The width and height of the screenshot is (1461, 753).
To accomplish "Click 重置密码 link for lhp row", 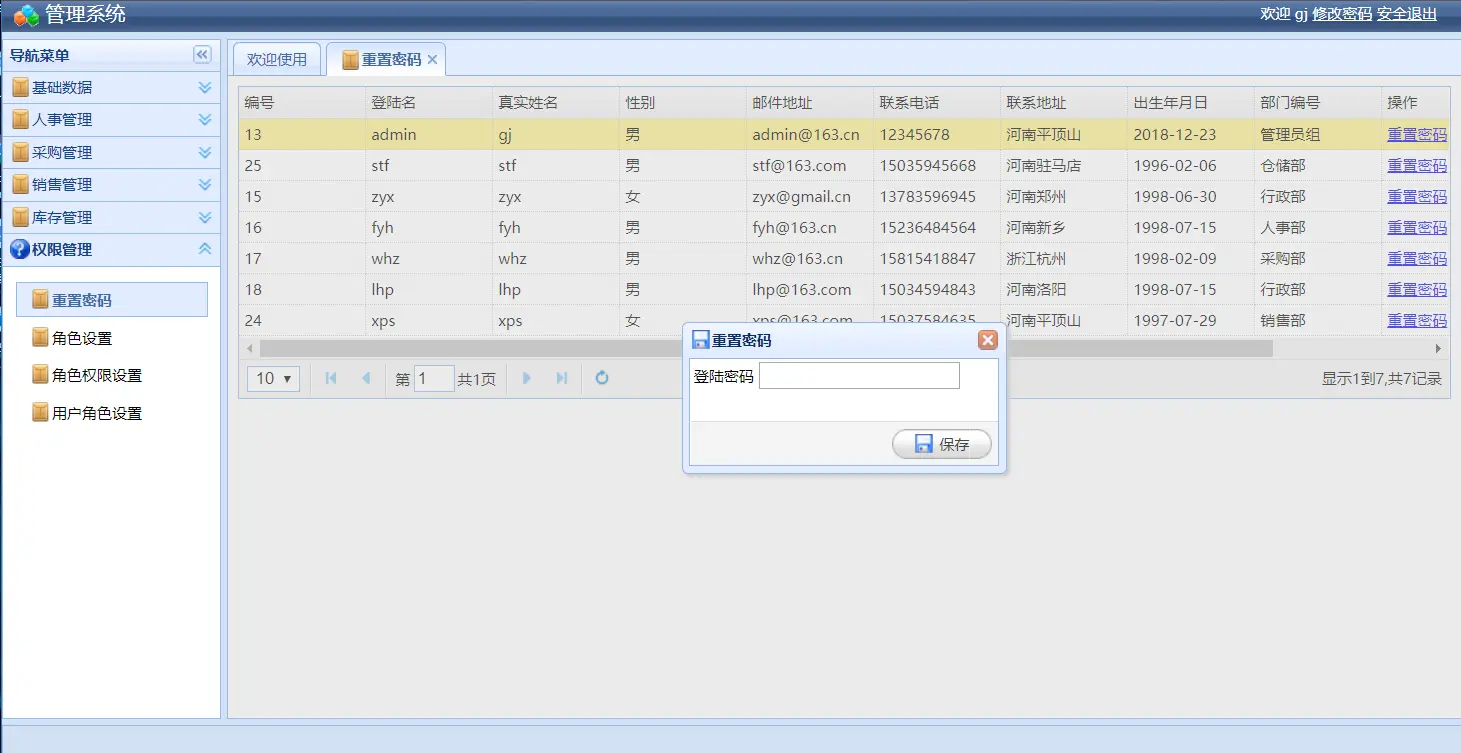I will point(1417,289).
